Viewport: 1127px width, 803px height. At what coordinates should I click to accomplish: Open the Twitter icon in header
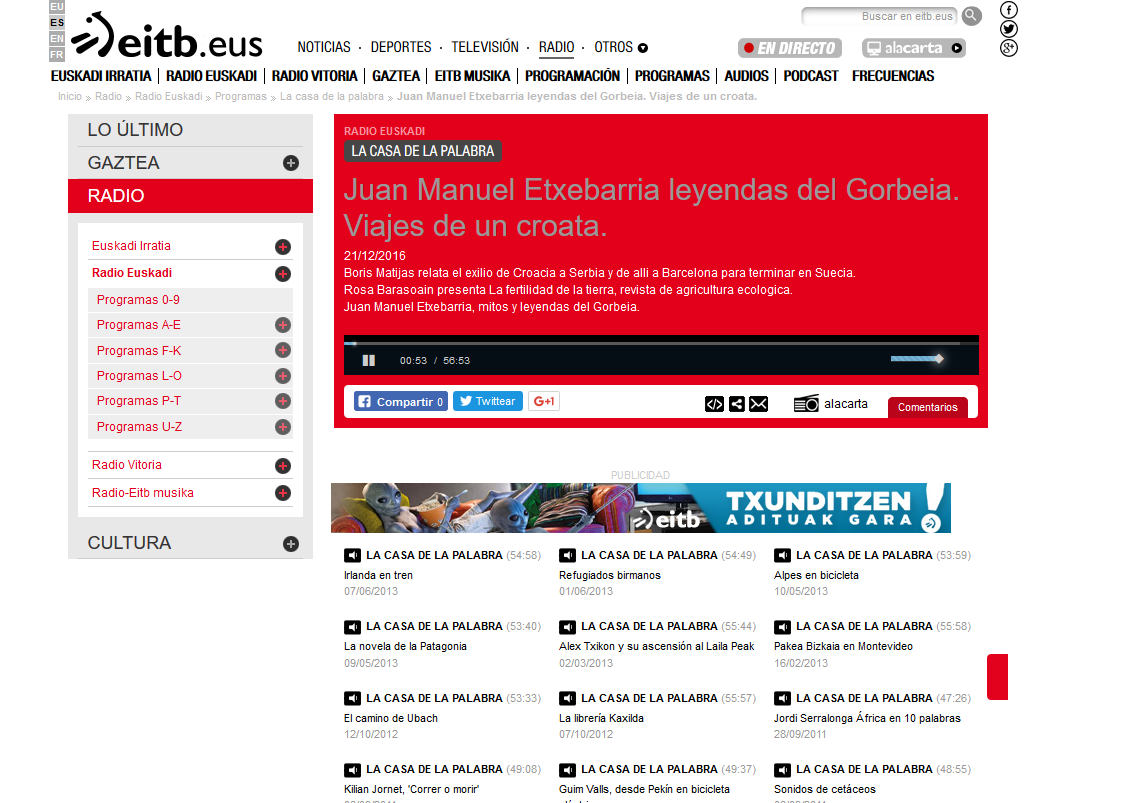point(1009,29)
